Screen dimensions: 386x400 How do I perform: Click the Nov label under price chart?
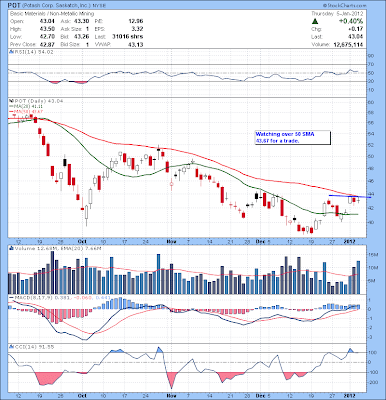click(x=171, y=241)
